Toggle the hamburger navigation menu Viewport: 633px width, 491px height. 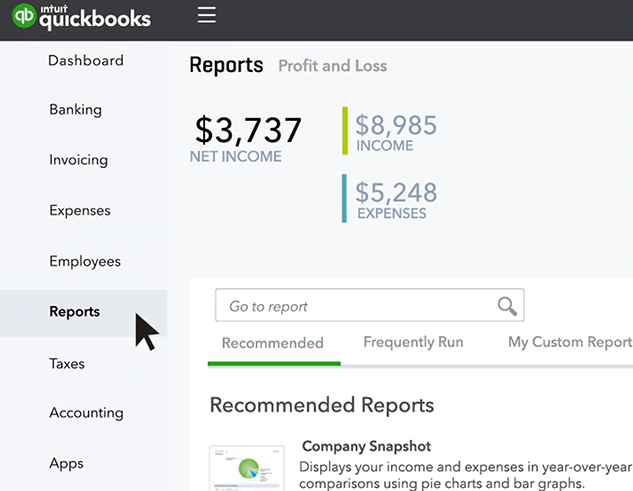[x=207, y=15]
